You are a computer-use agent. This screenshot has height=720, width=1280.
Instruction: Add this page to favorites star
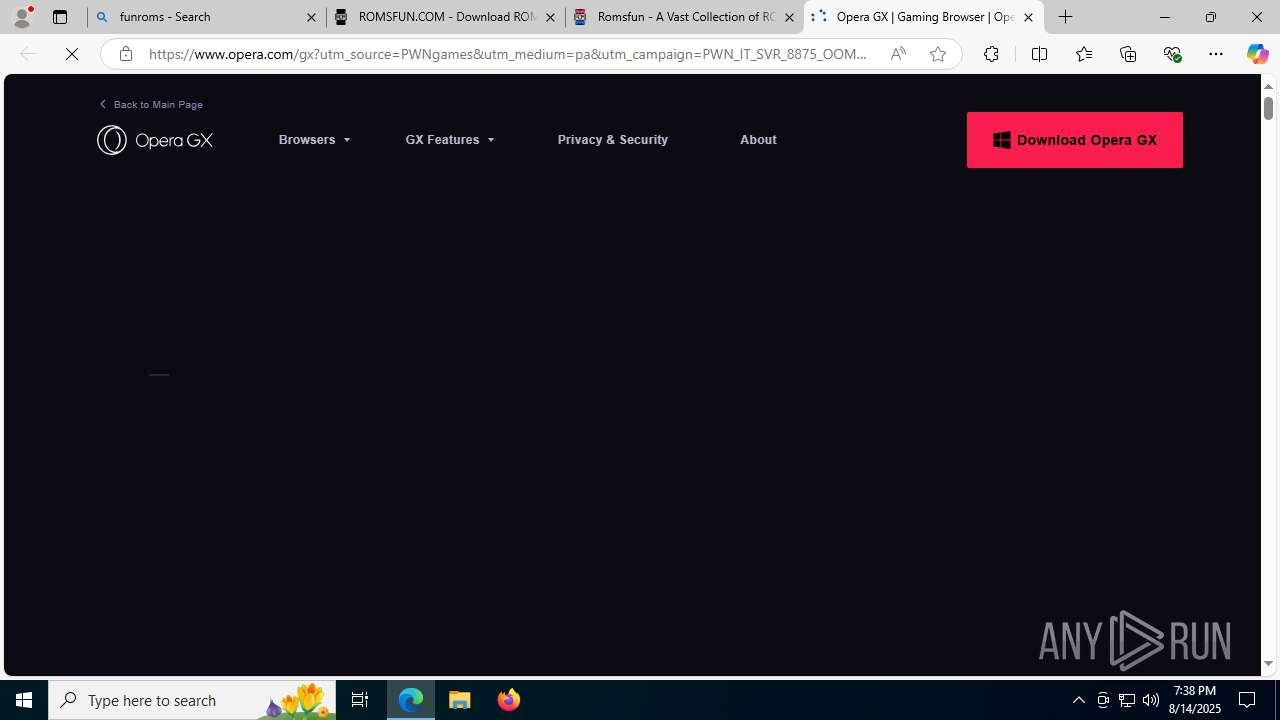point(937,54)
